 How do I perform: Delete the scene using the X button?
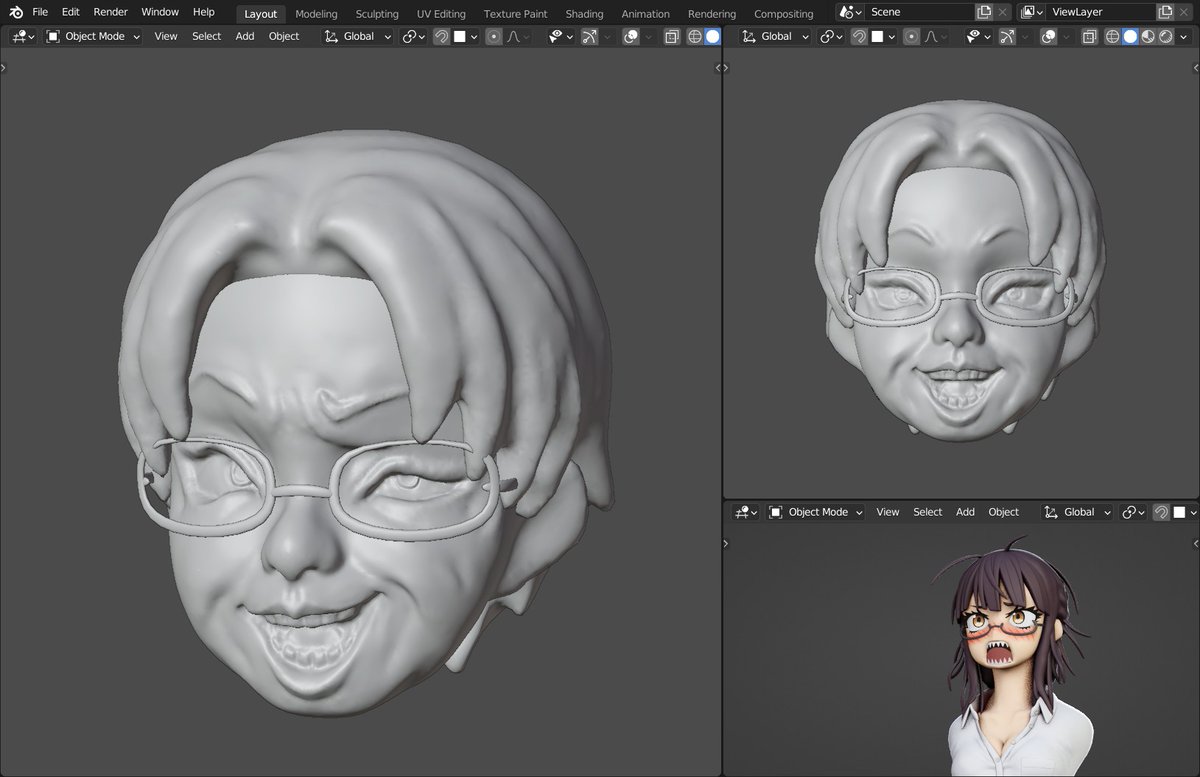pos(1004,12)
